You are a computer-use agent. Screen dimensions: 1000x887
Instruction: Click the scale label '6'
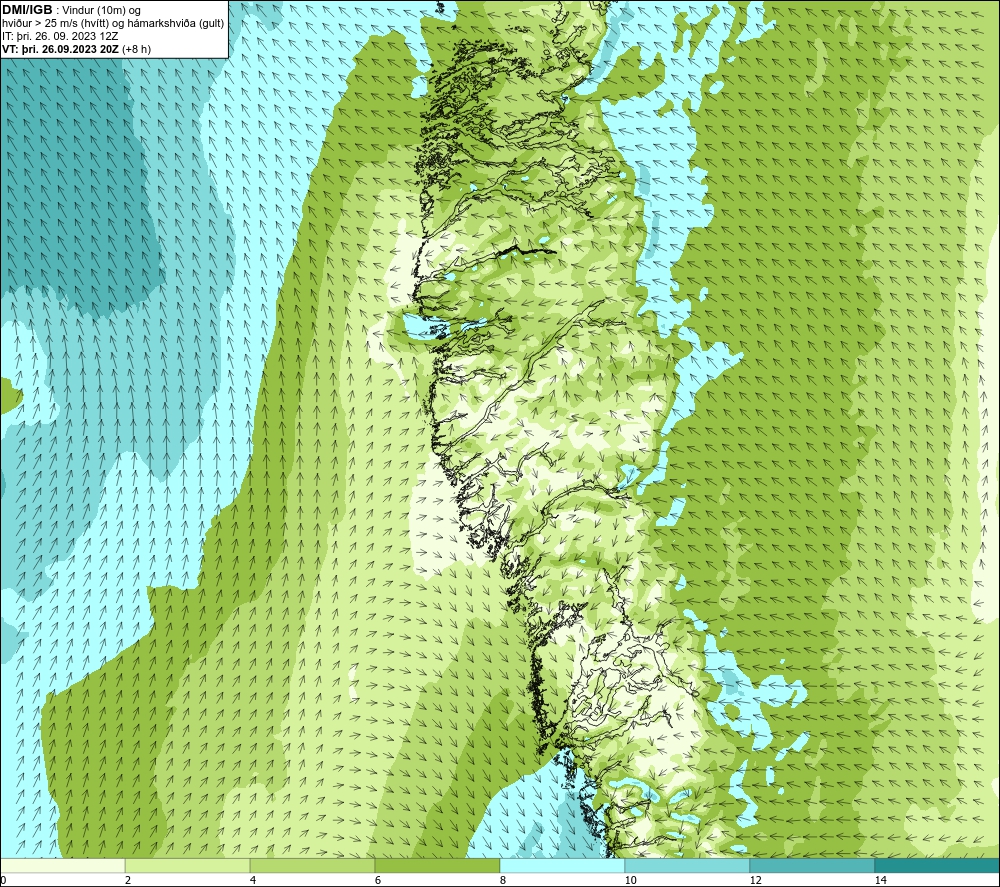pyautogui.click(x=378, y=880)
